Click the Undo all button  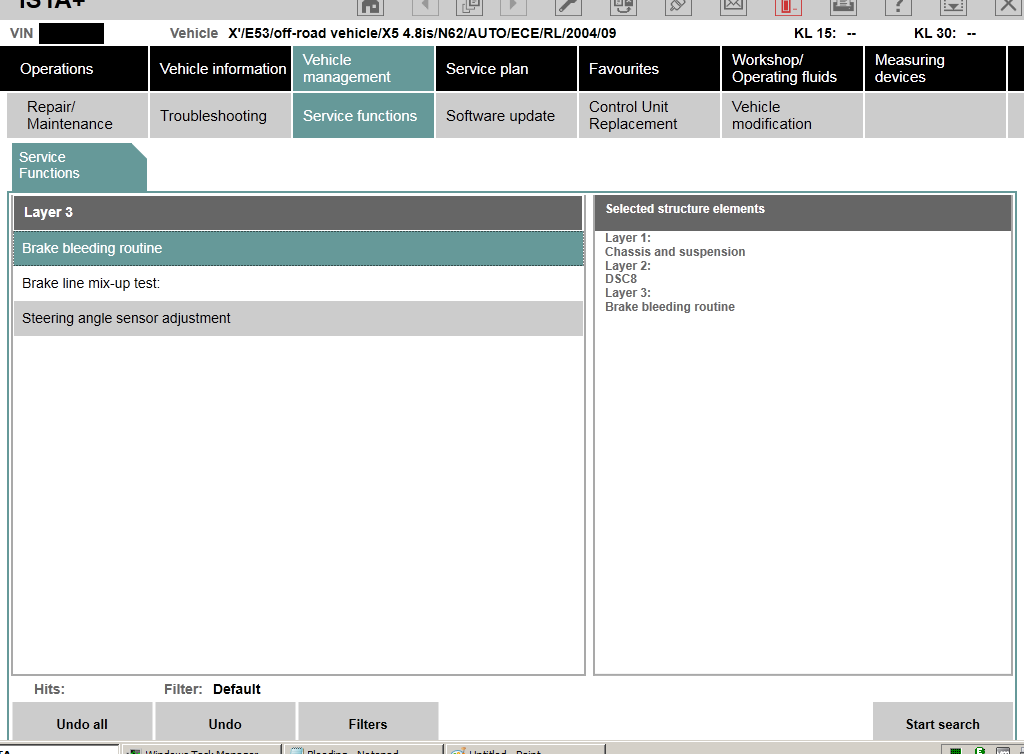[82, 724]
